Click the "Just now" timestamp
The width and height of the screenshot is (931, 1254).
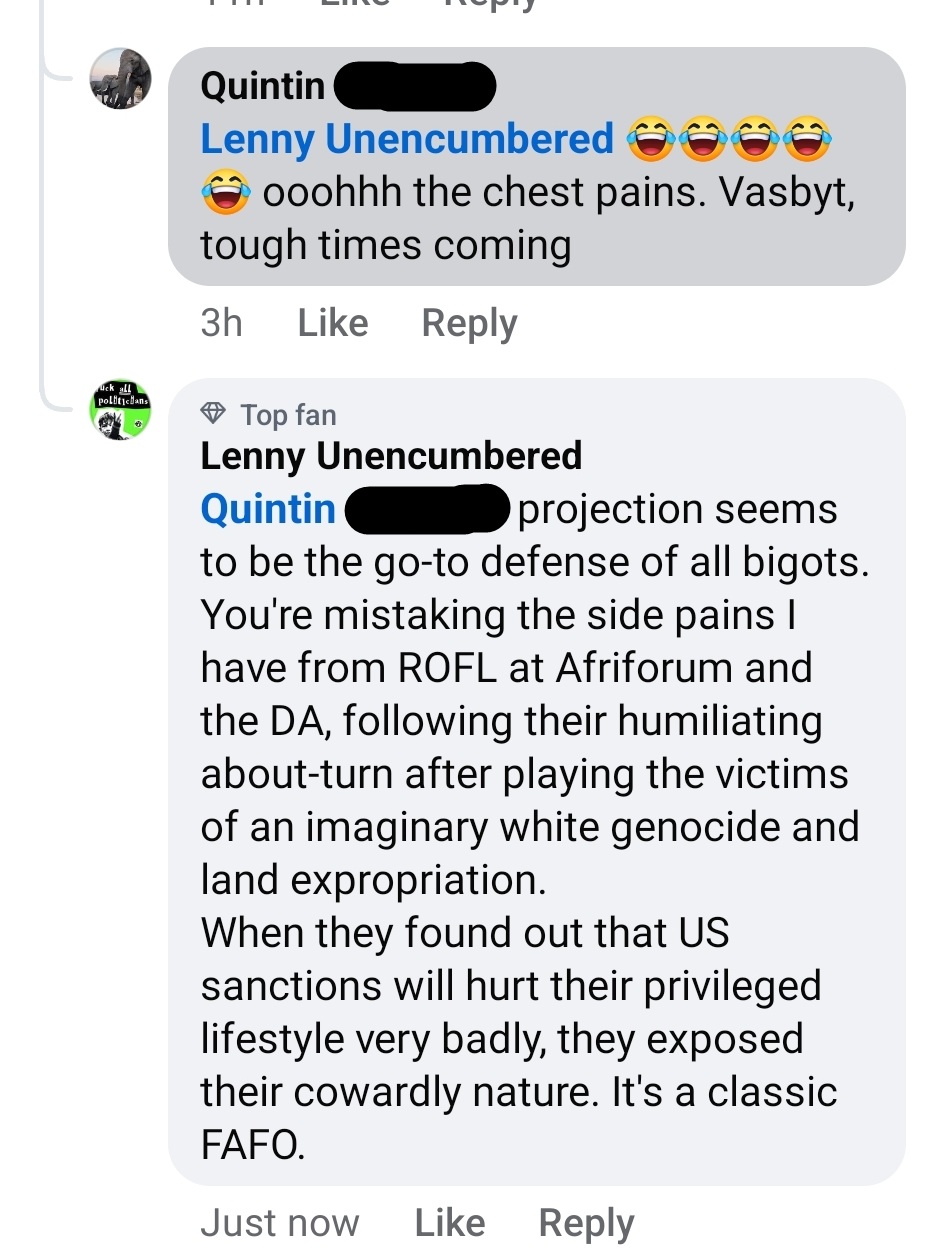[x=279, y=1223]
